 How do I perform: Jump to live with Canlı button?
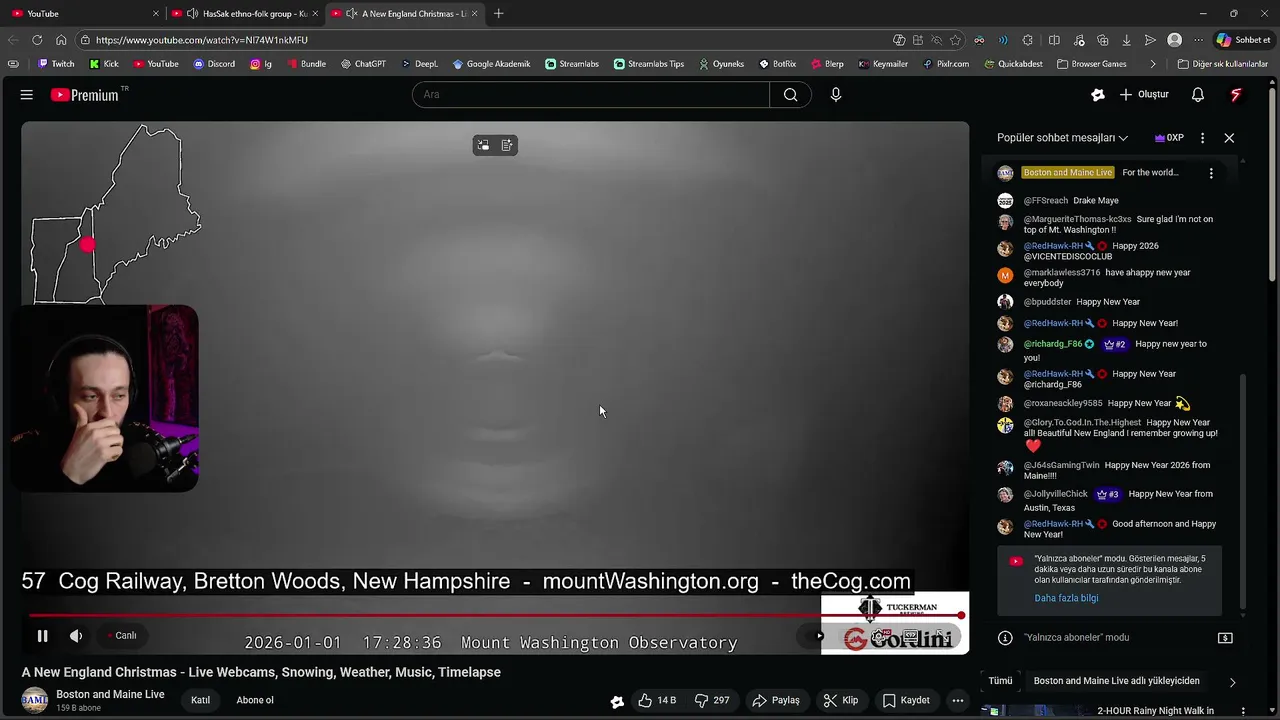[122, 636]
